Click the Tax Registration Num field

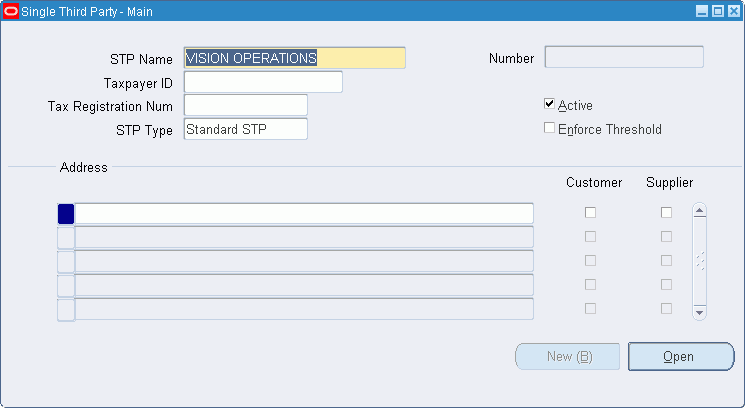(x=246, y=105)
